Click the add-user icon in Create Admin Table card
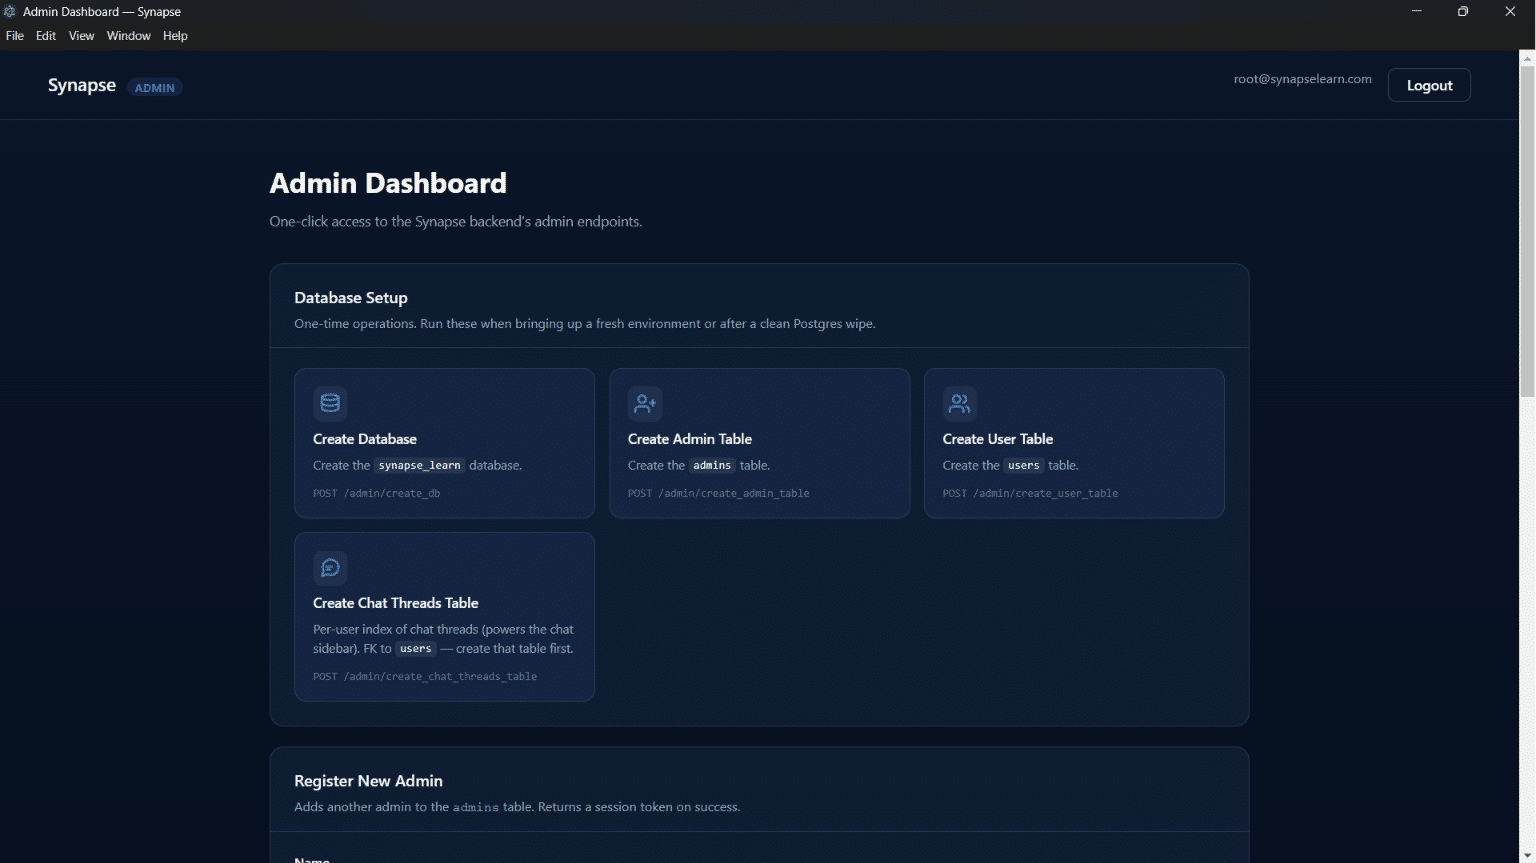The image size is (1536, 863). [x=645, y=403]
